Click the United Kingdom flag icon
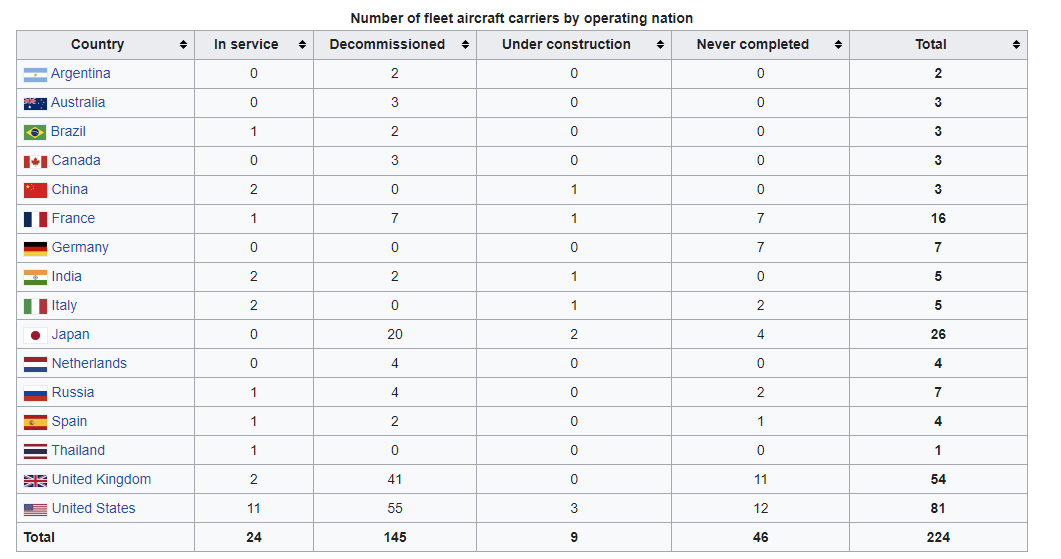Viewport: 1061px width, 559px height. (35, 480)
